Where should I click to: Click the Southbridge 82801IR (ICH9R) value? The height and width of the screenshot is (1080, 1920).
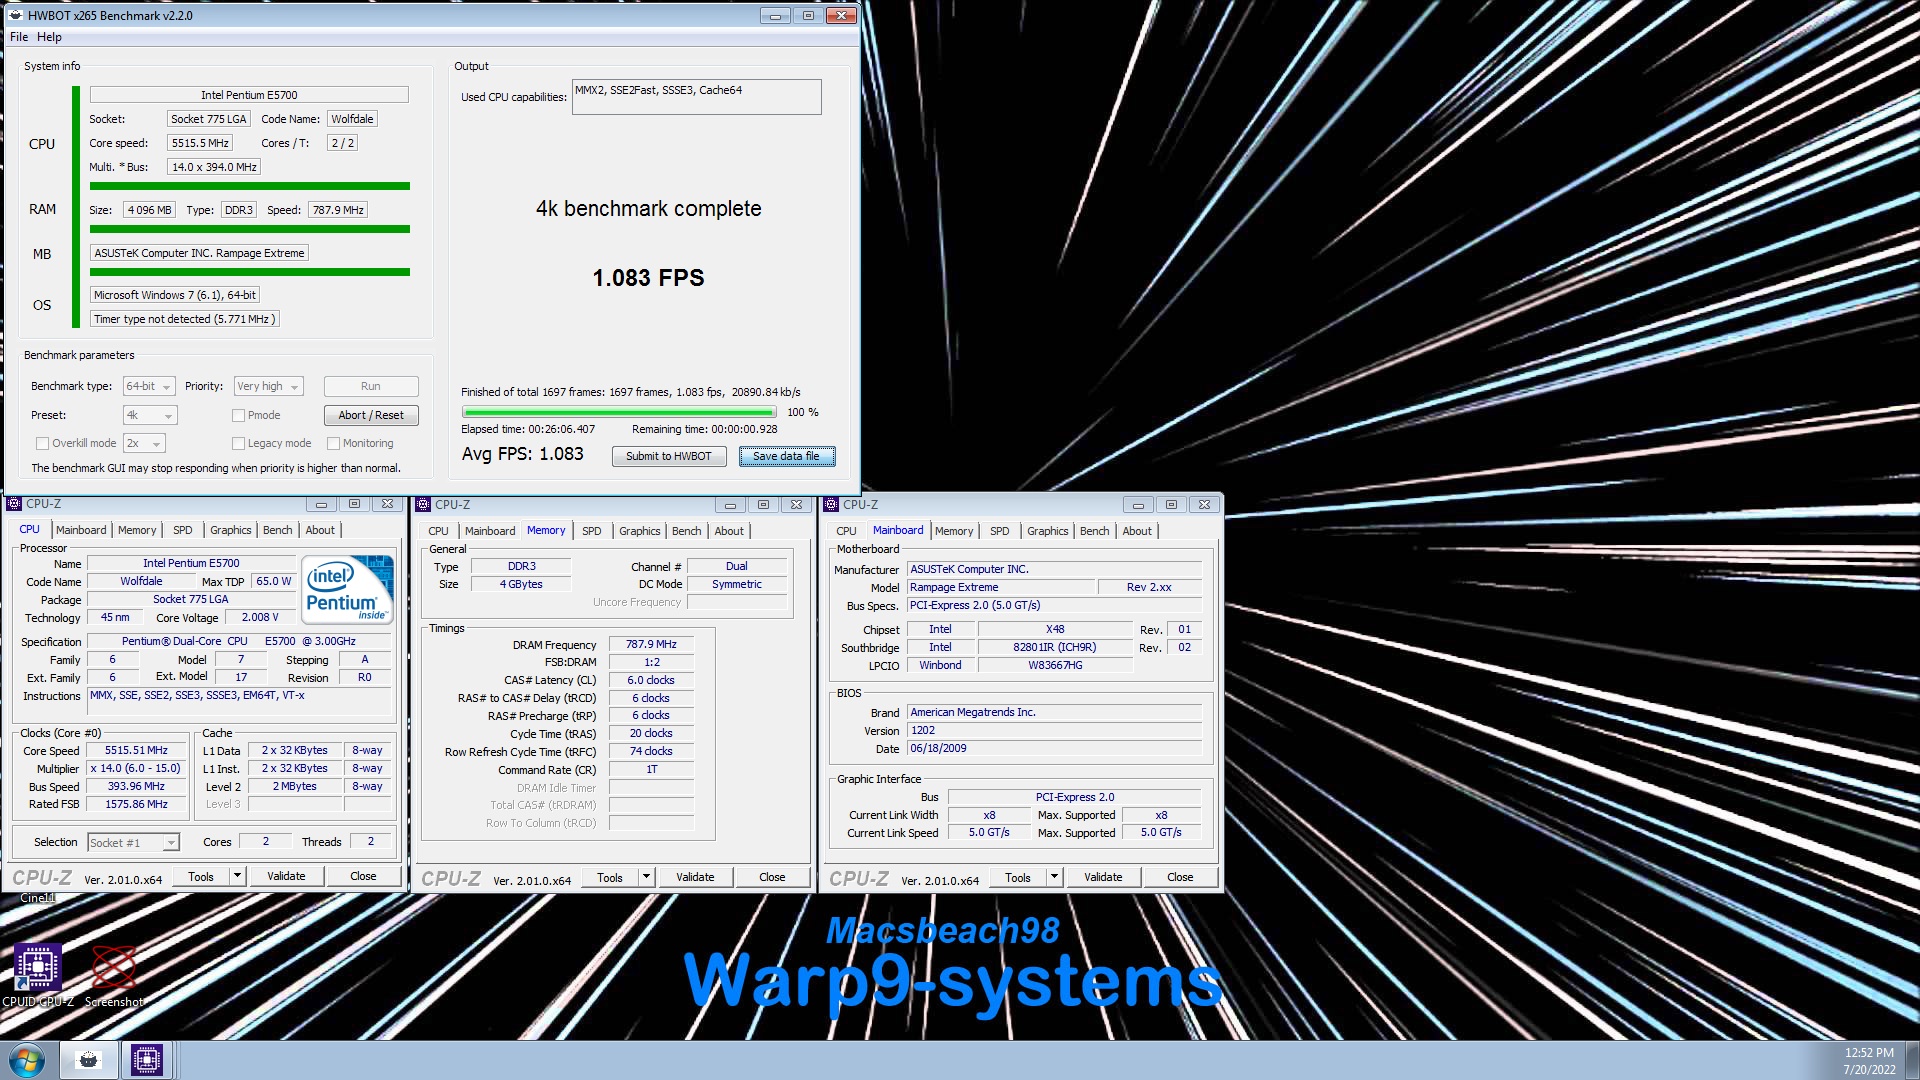1054,647
